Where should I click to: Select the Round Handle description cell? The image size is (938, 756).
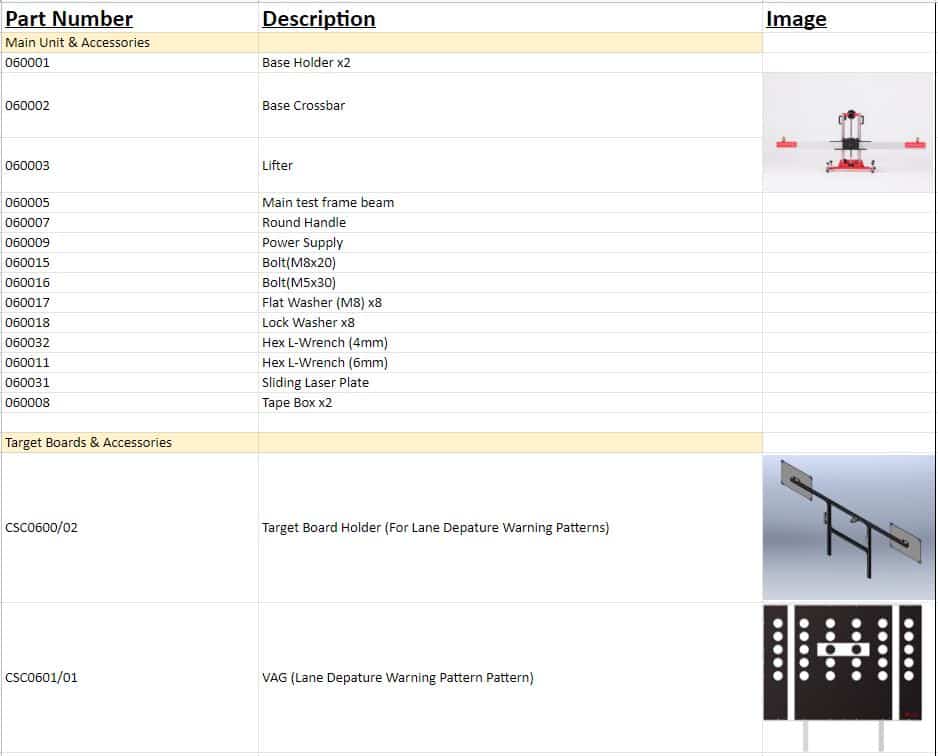510,222
